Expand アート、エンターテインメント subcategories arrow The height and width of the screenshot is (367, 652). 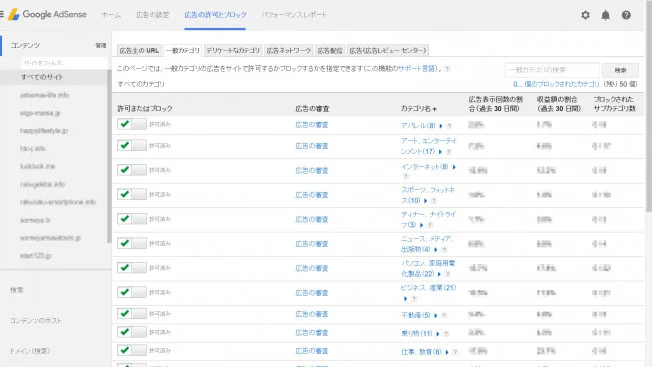(440, 152)
